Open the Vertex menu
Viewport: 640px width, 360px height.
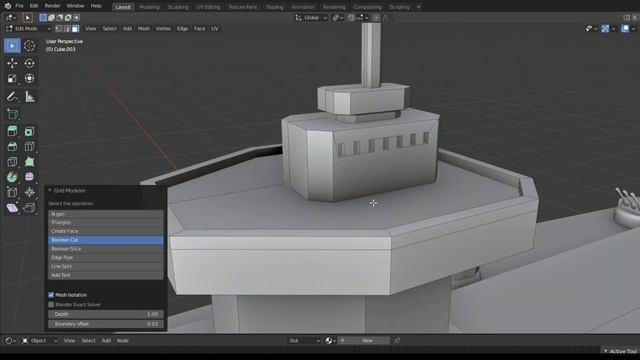163,29
